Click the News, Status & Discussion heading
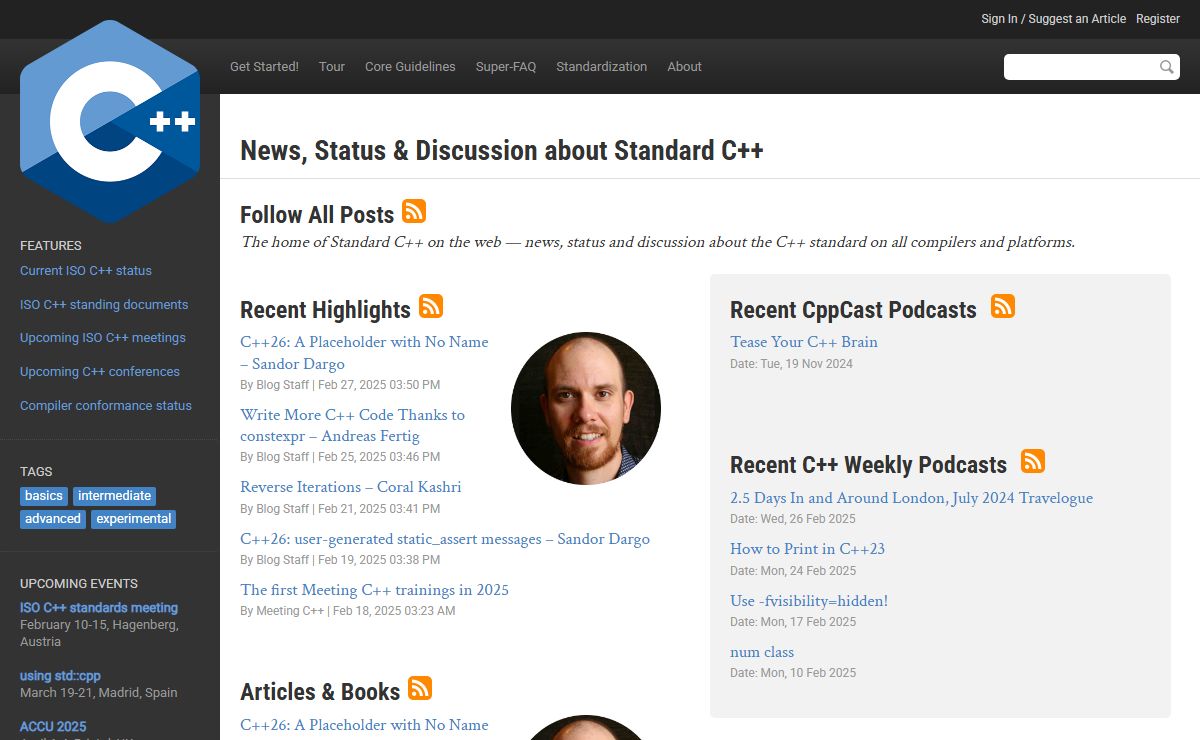Screen dimensions: 1200x740 point(502,151)
